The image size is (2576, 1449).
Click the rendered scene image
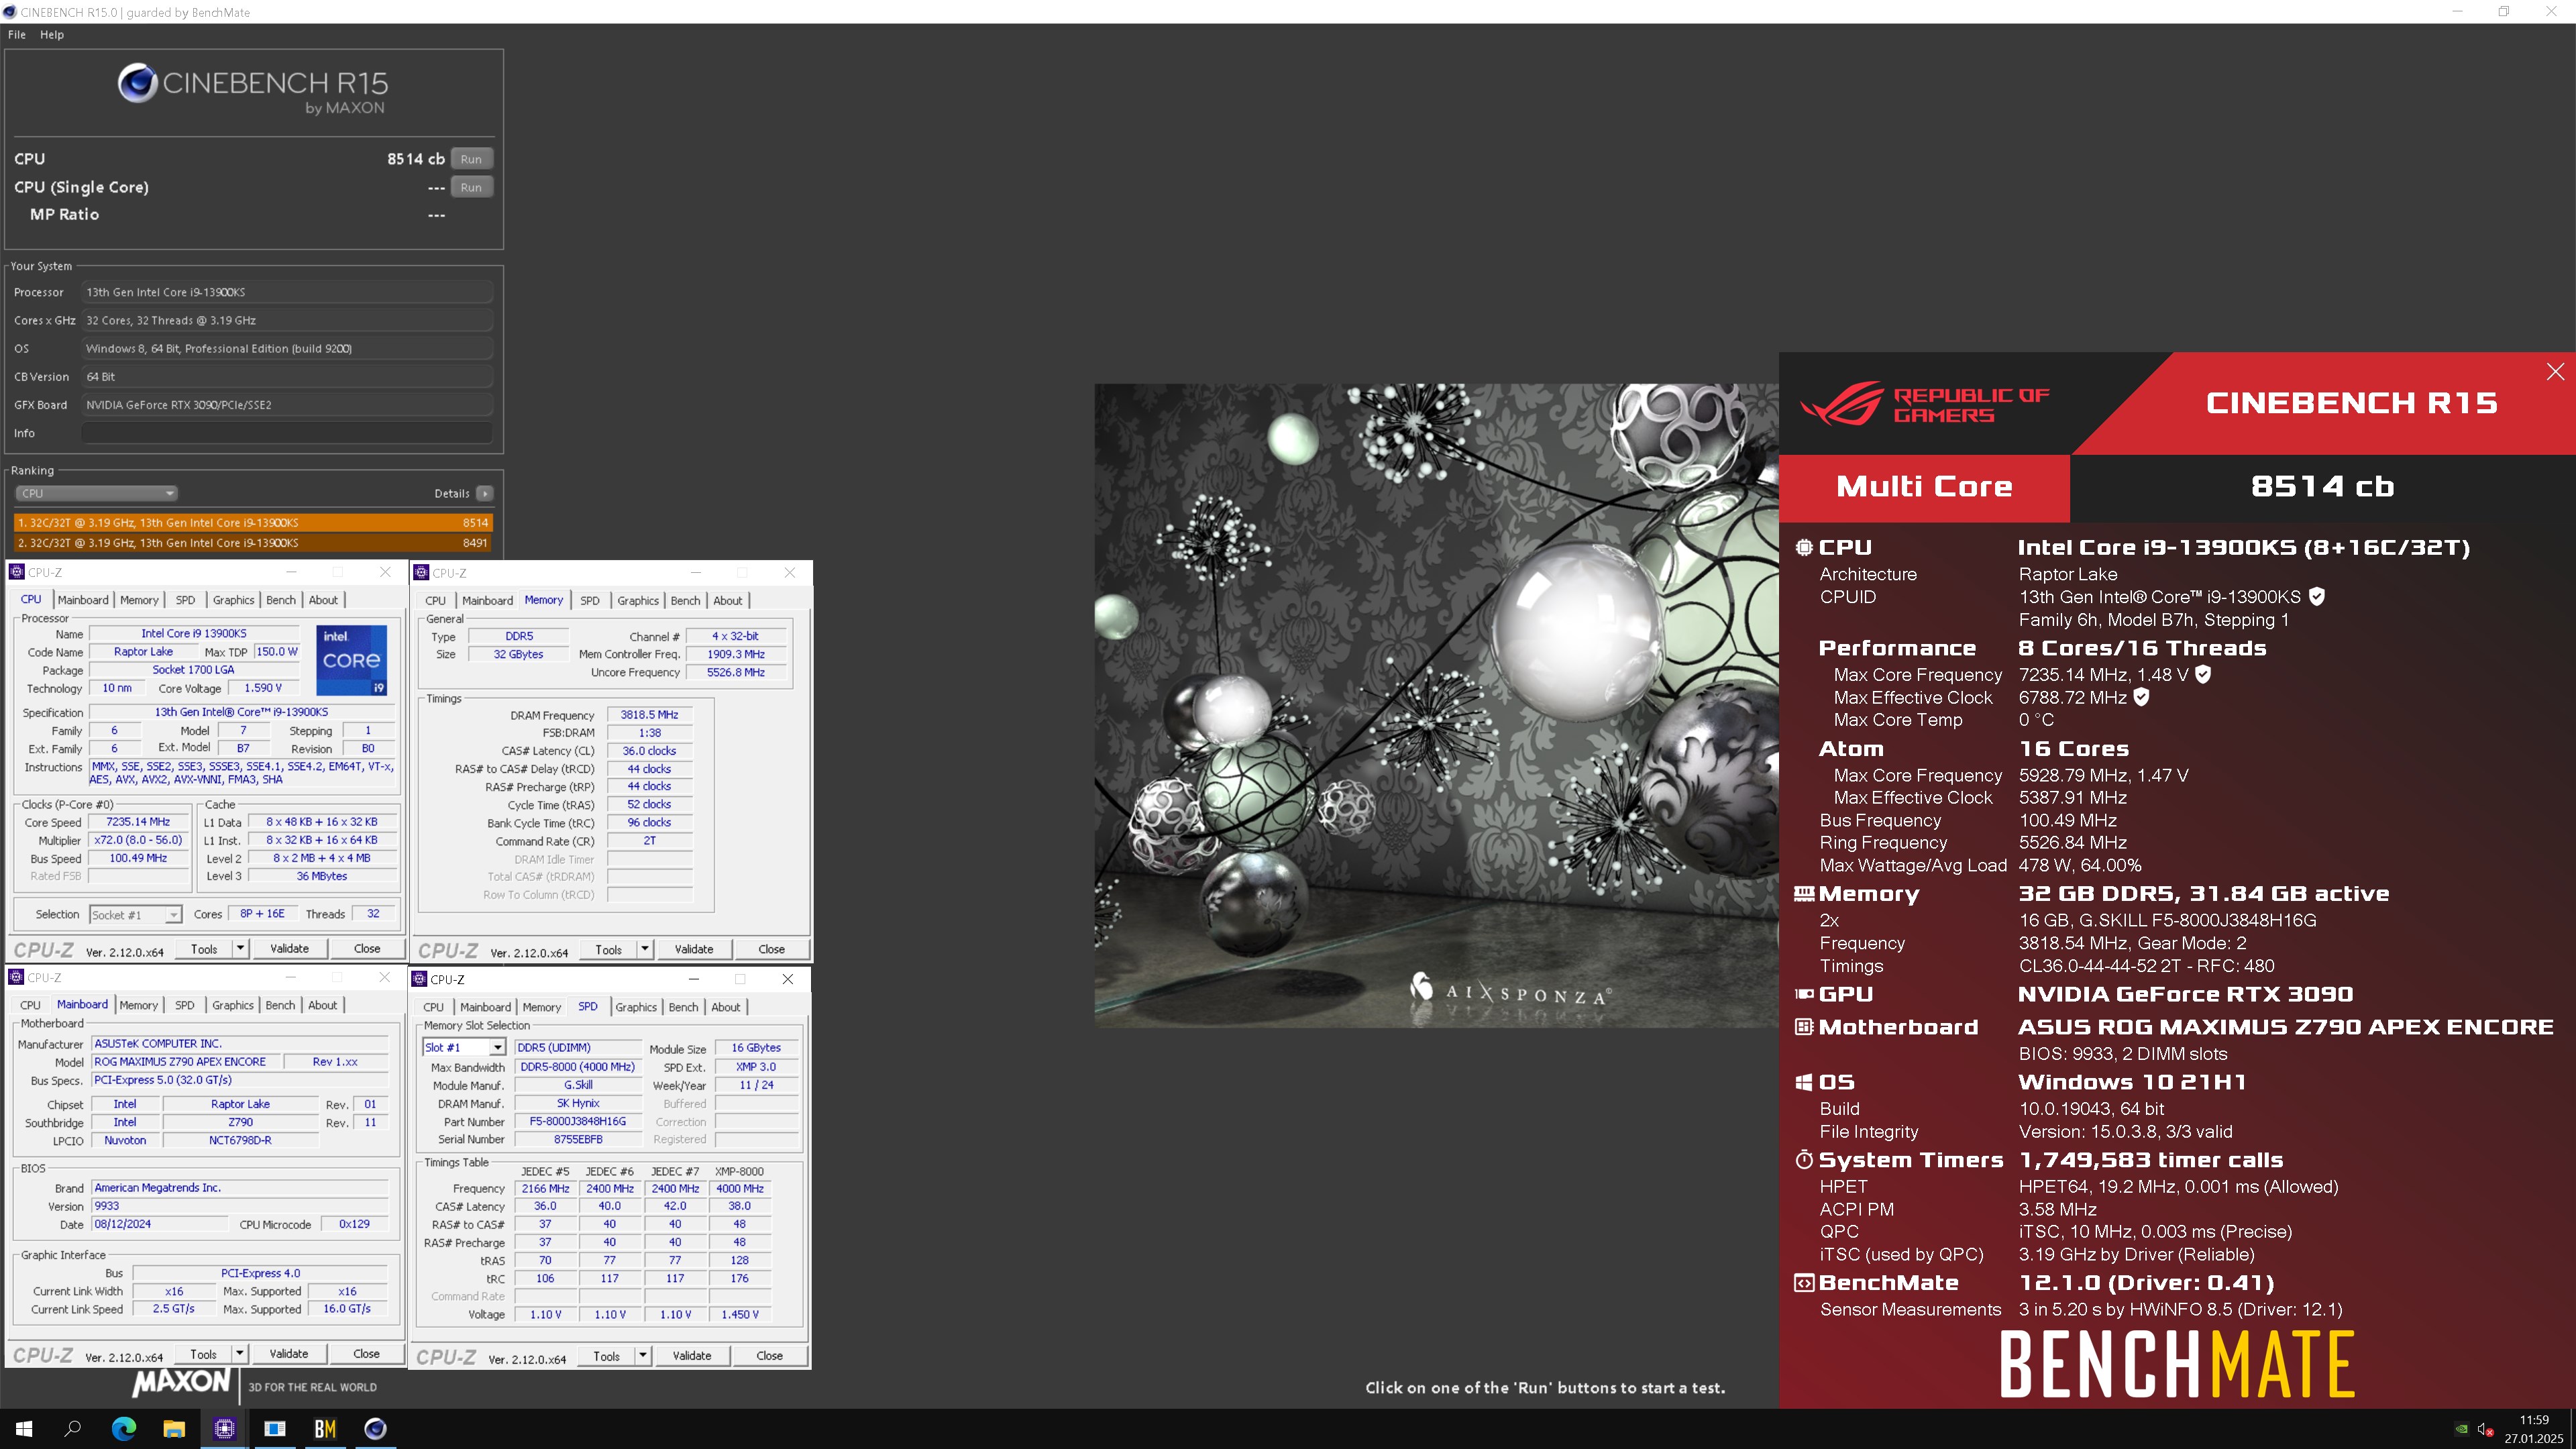pyautogui.click(x=1436, y=705)
